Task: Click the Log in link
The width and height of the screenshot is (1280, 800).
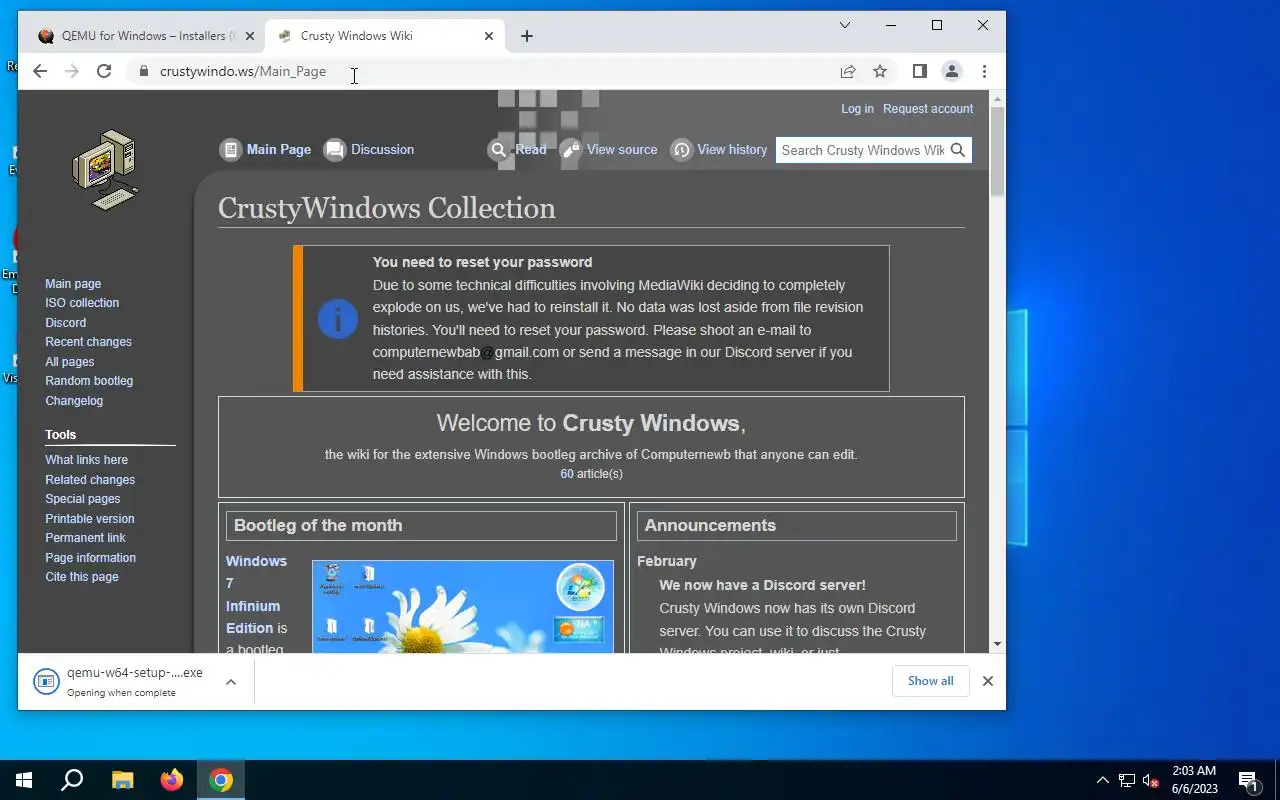Action: [857, 108]
